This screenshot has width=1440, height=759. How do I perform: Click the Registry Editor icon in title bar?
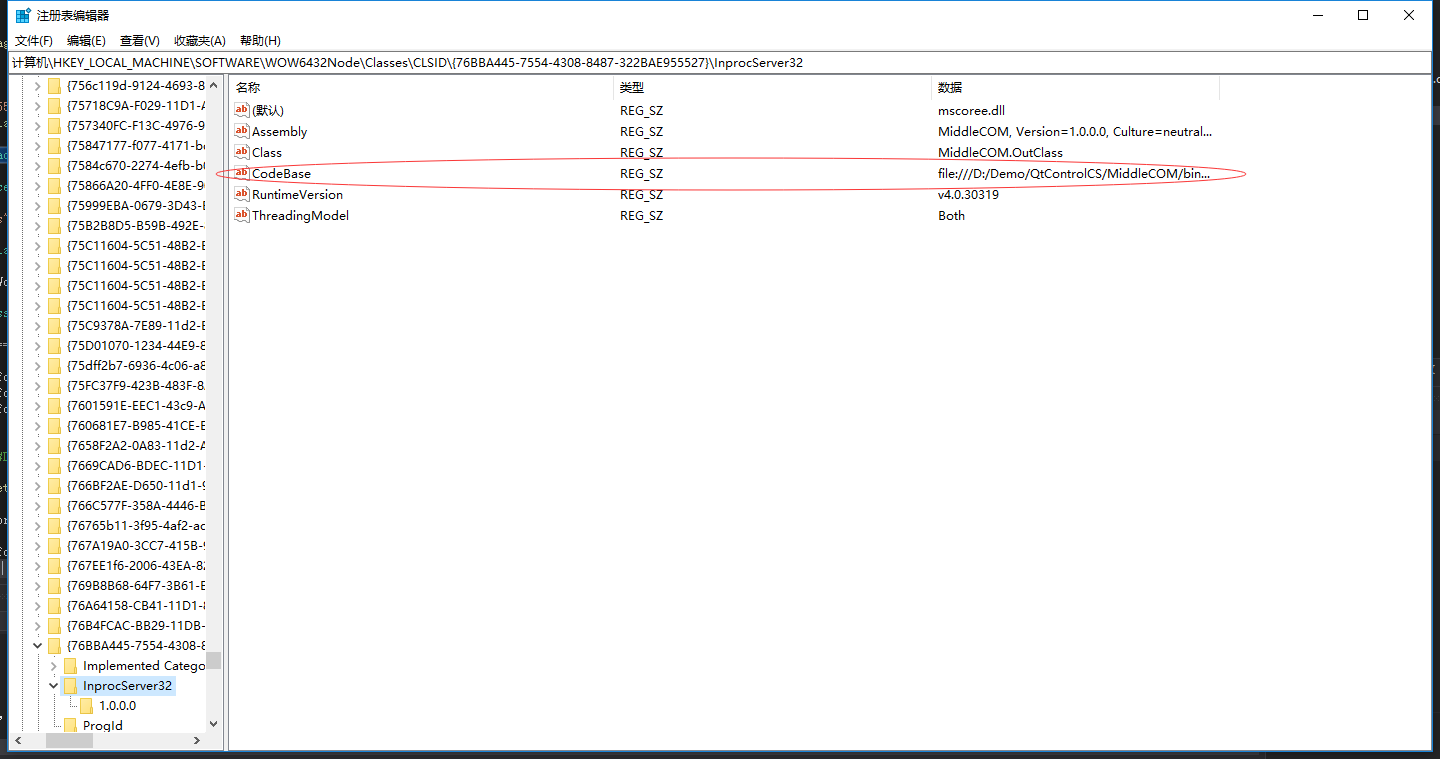point(23,15)
